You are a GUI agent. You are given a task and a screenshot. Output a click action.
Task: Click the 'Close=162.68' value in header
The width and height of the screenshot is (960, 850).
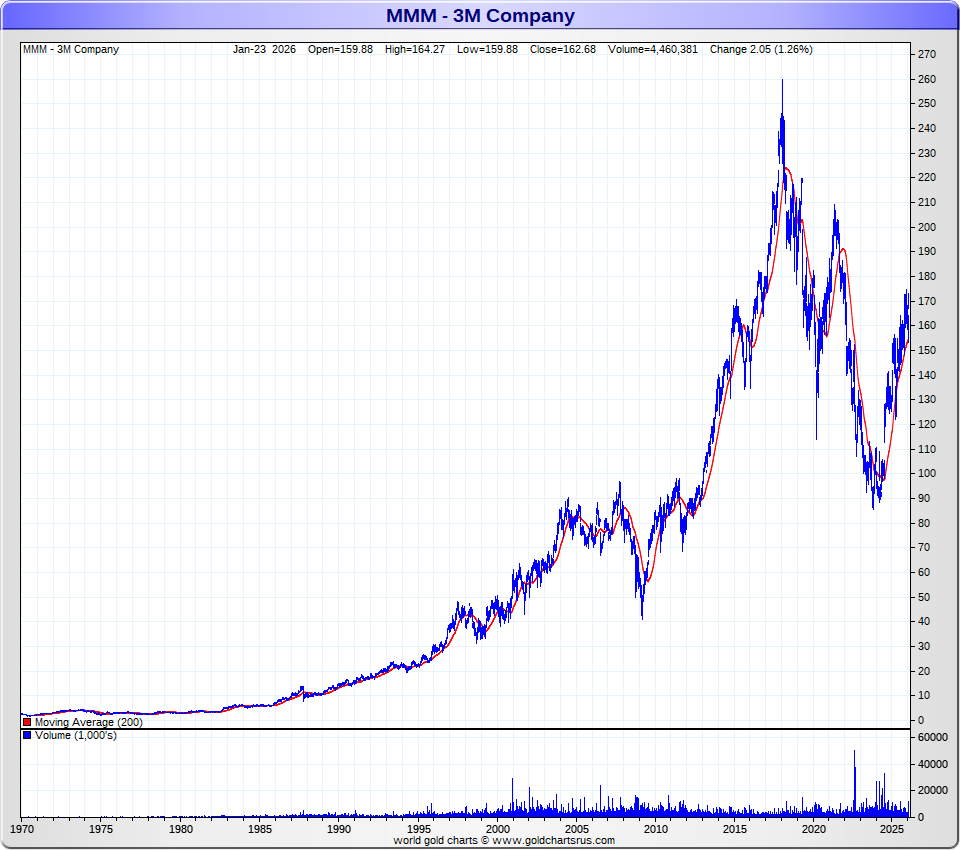click(563, 49)
